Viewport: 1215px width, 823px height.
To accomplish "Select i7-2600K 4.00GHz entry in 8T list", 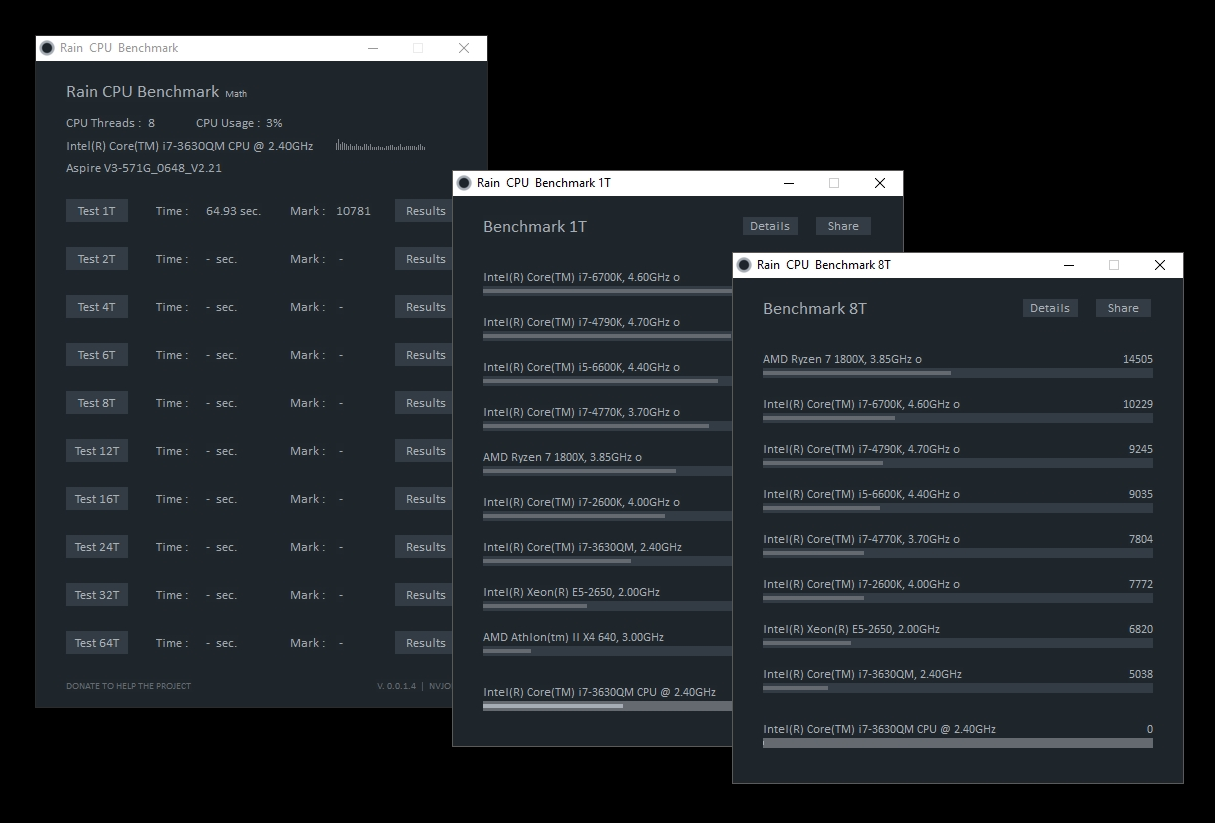I will click(x=957, y=591).
